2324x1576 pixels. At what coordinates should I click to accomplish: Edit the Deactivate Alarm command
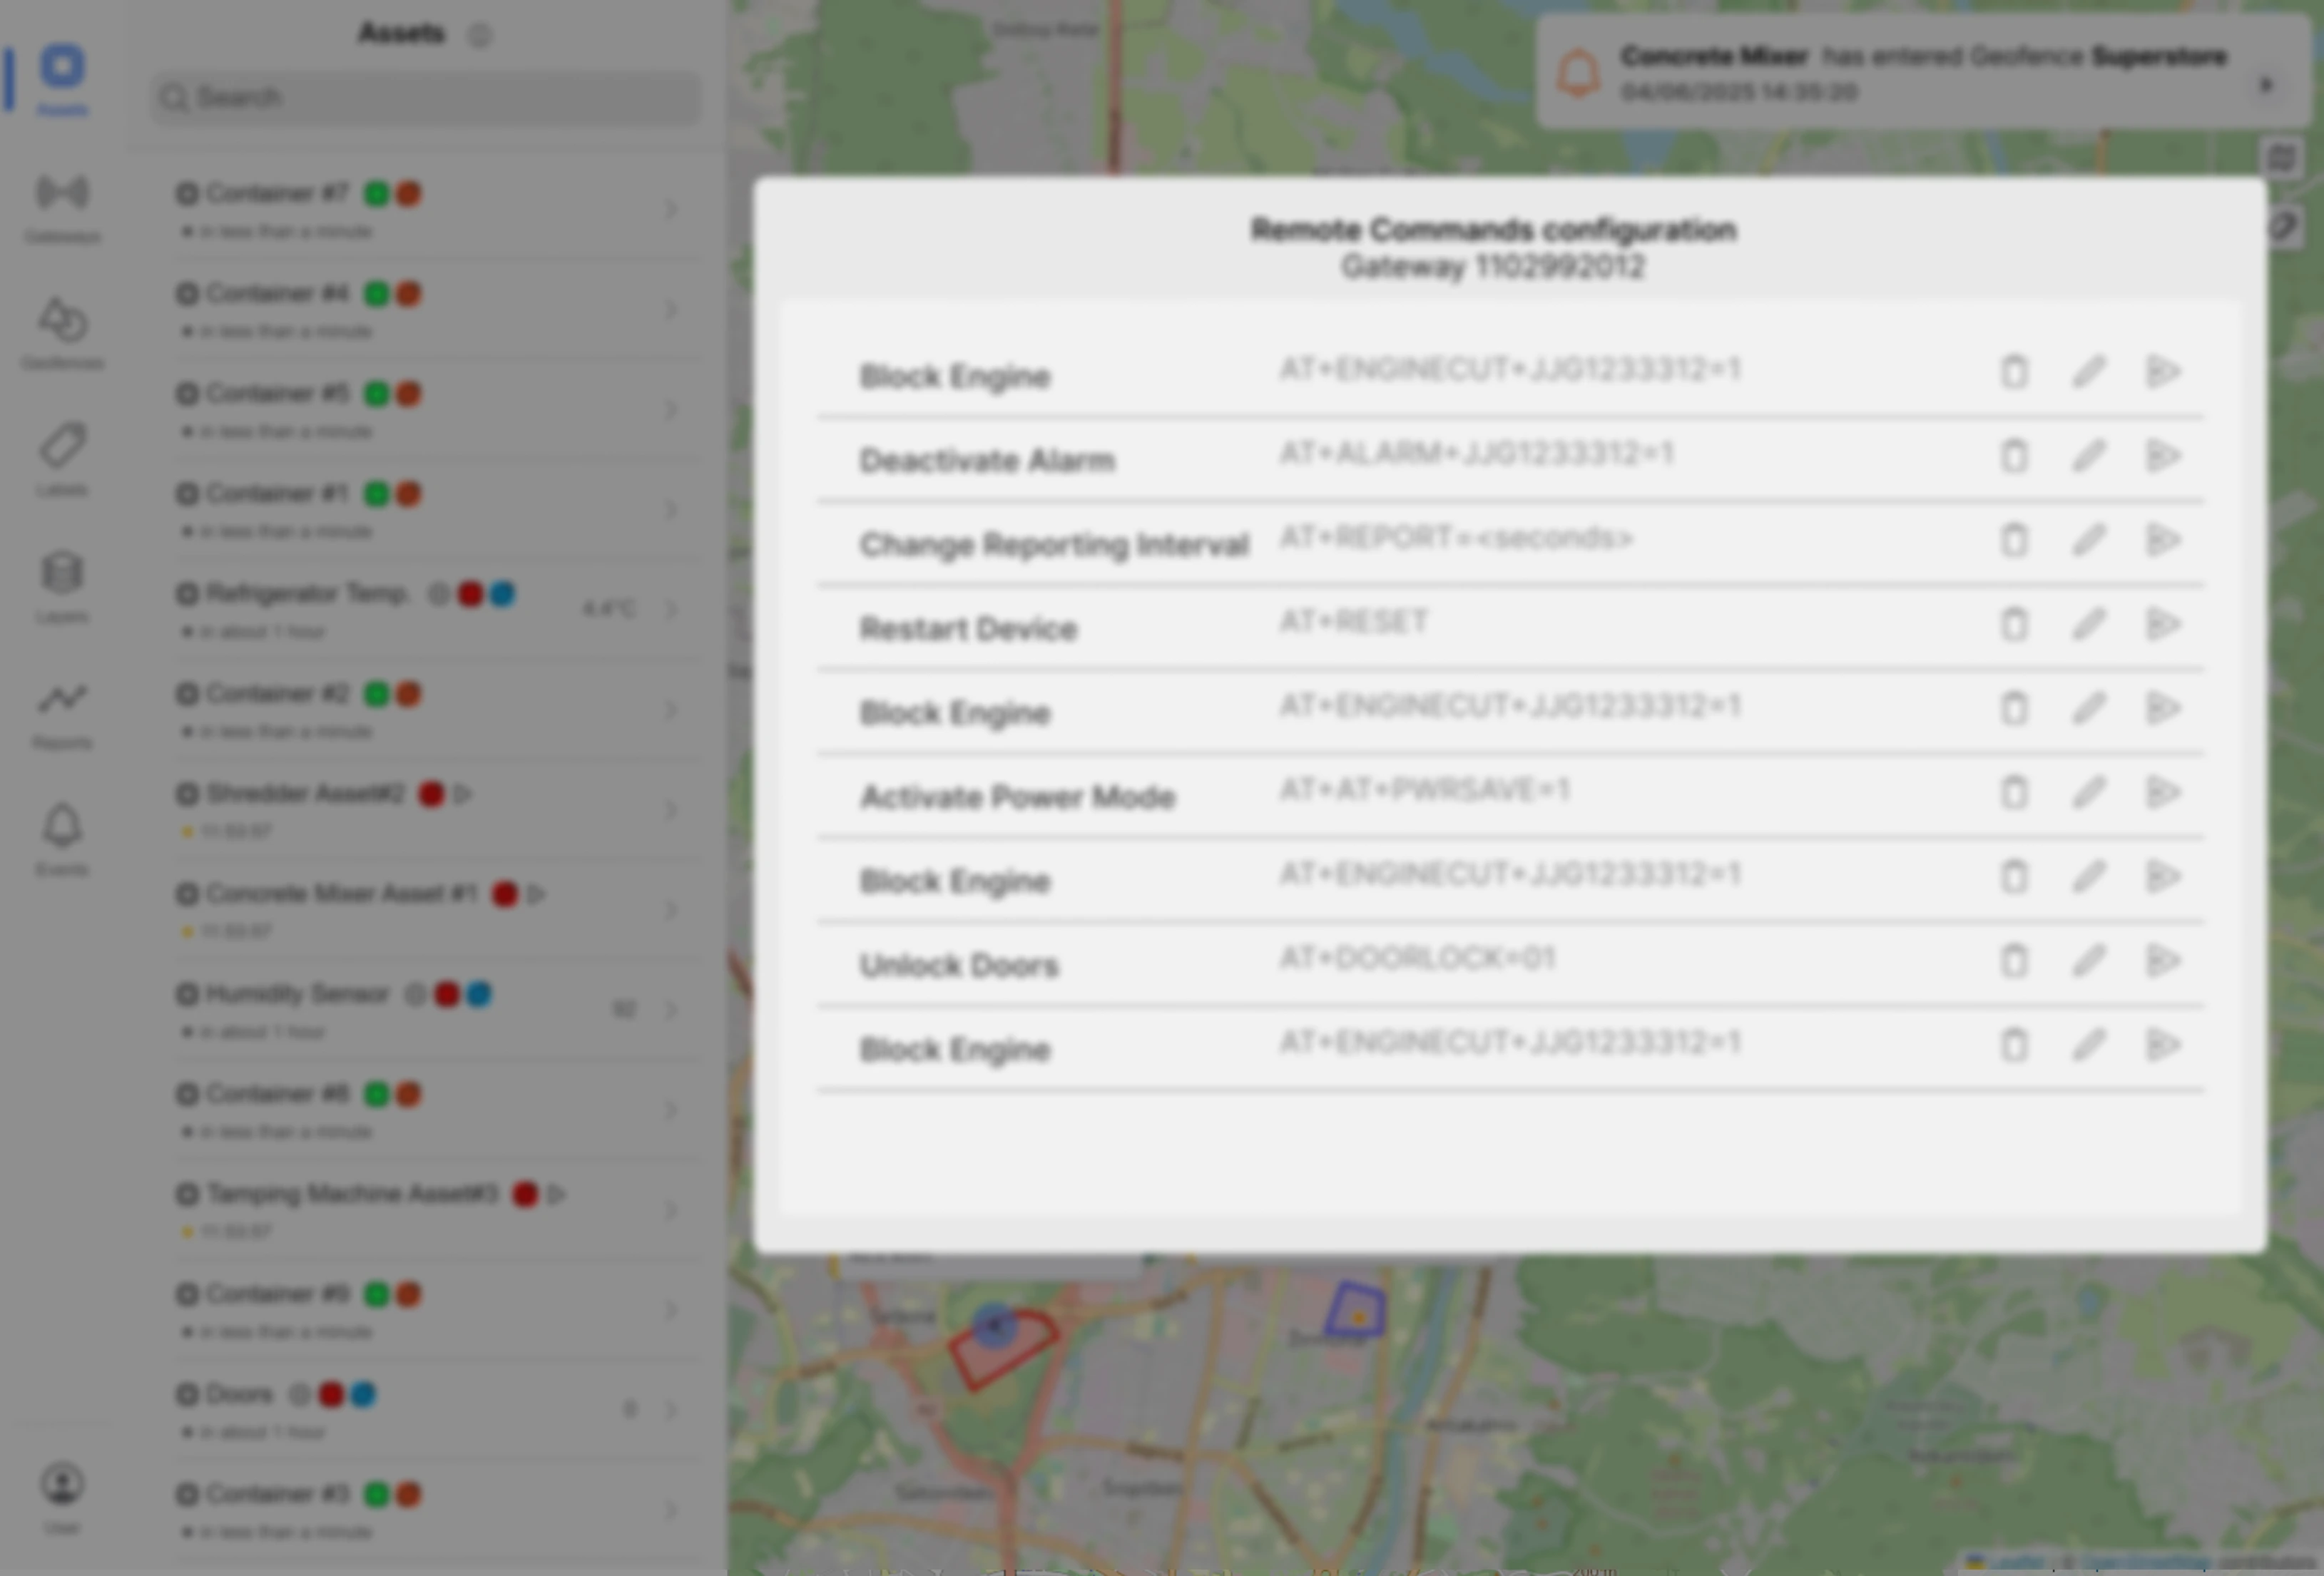click(2088, 456)
